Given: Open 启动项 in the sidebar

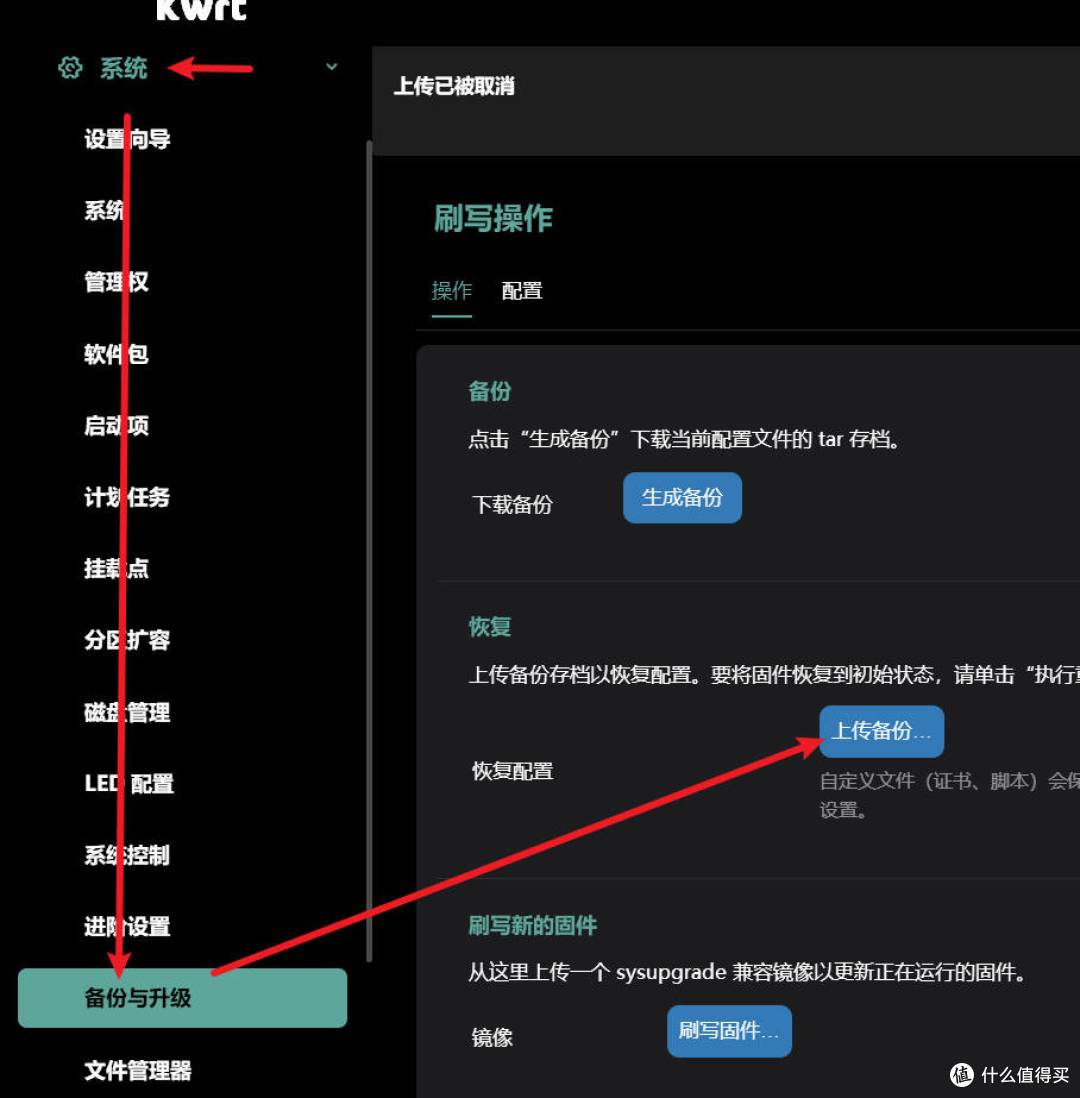Looking at the screenshot, I should [116, 425].
